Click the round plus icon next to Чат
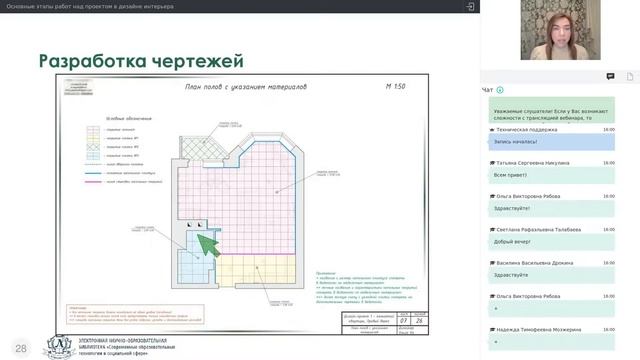Screen dimensions: 640x360 click(500, 90)
